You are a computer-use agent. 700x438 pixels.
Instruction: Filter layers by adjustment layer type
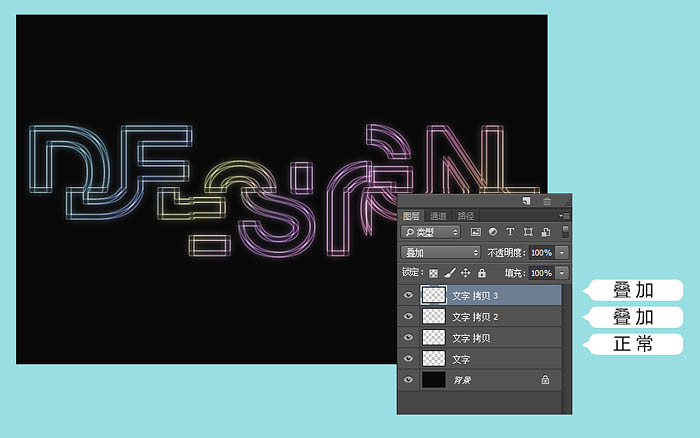[x=493, y=232]
